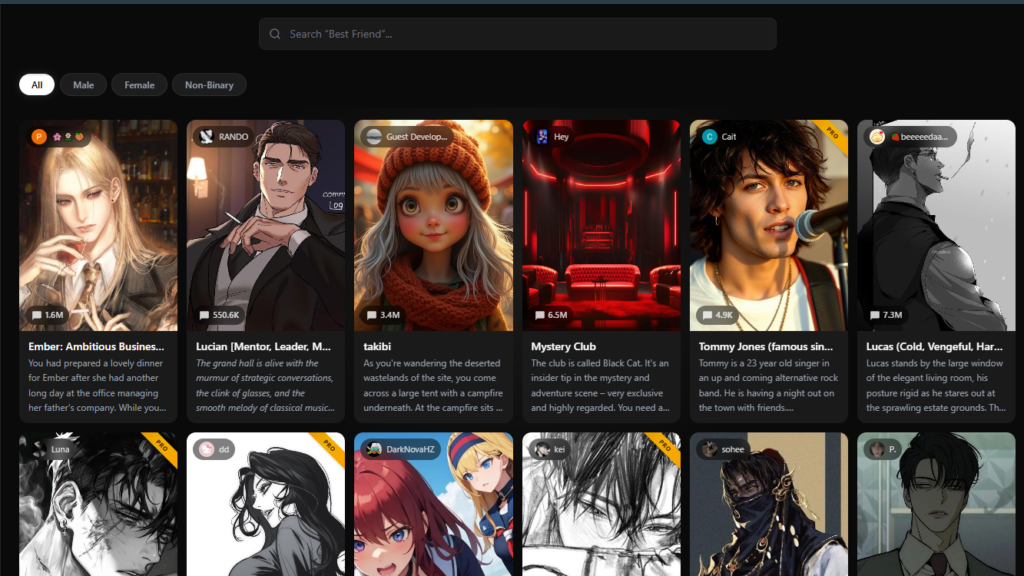
Task: Click the dd creator badge
Action: [x=215, y=449]
